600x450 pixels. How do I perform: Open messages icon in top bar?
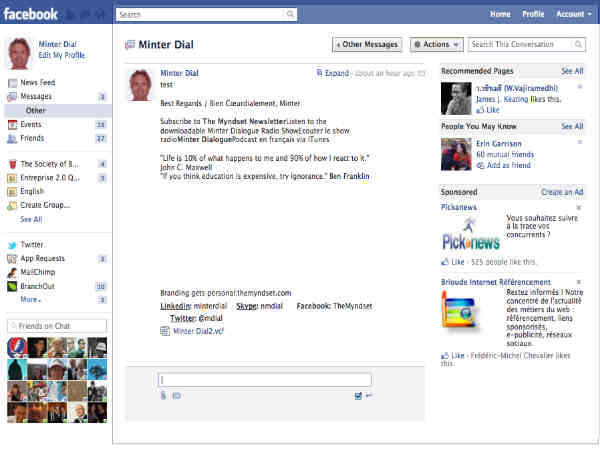(x=85, y=15)
